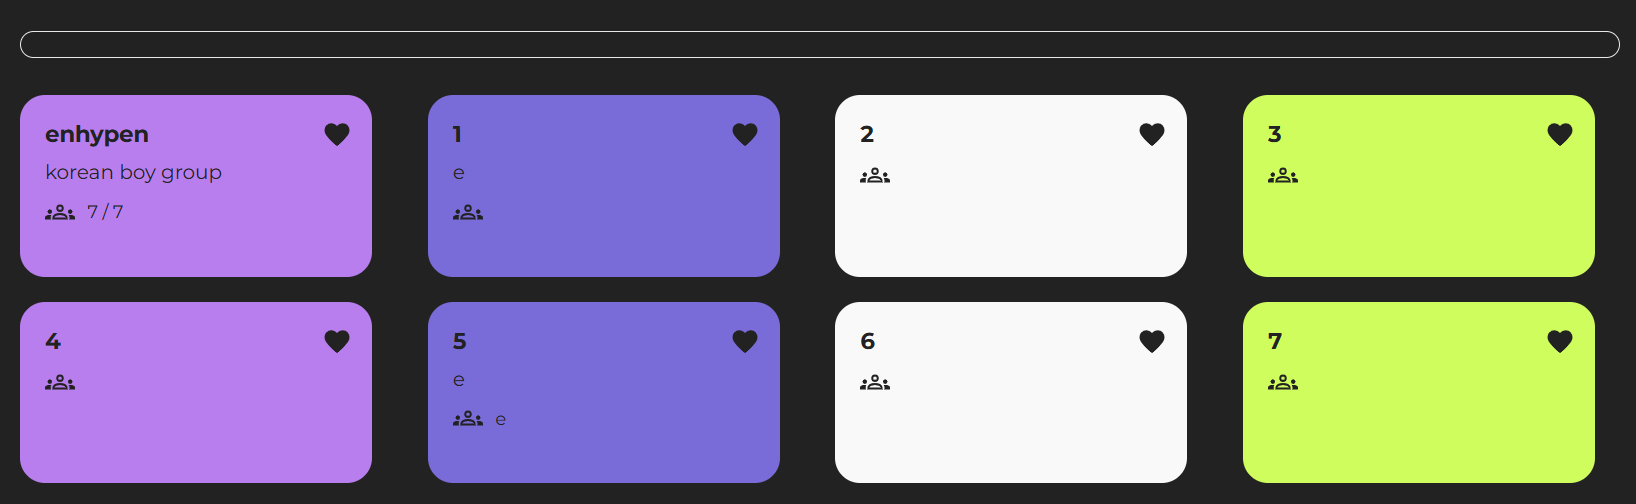
Task: Toggle heart on card 1
Action: click(x=745, y=134)
